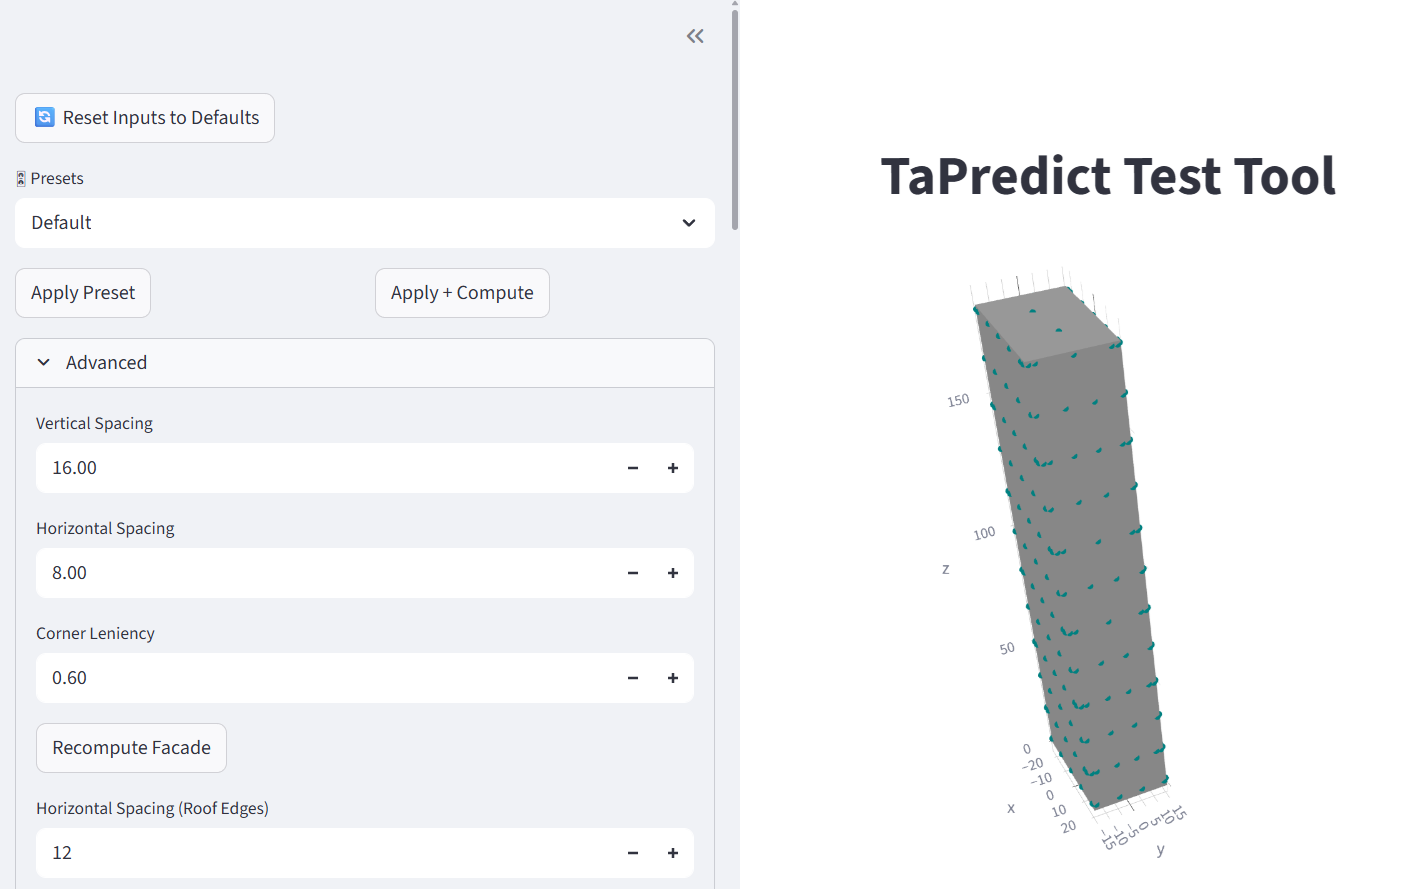Decrease Roof Edges spacing with minus icon
The width and height of the screenshot is (1417, 889).
point(633,853)
